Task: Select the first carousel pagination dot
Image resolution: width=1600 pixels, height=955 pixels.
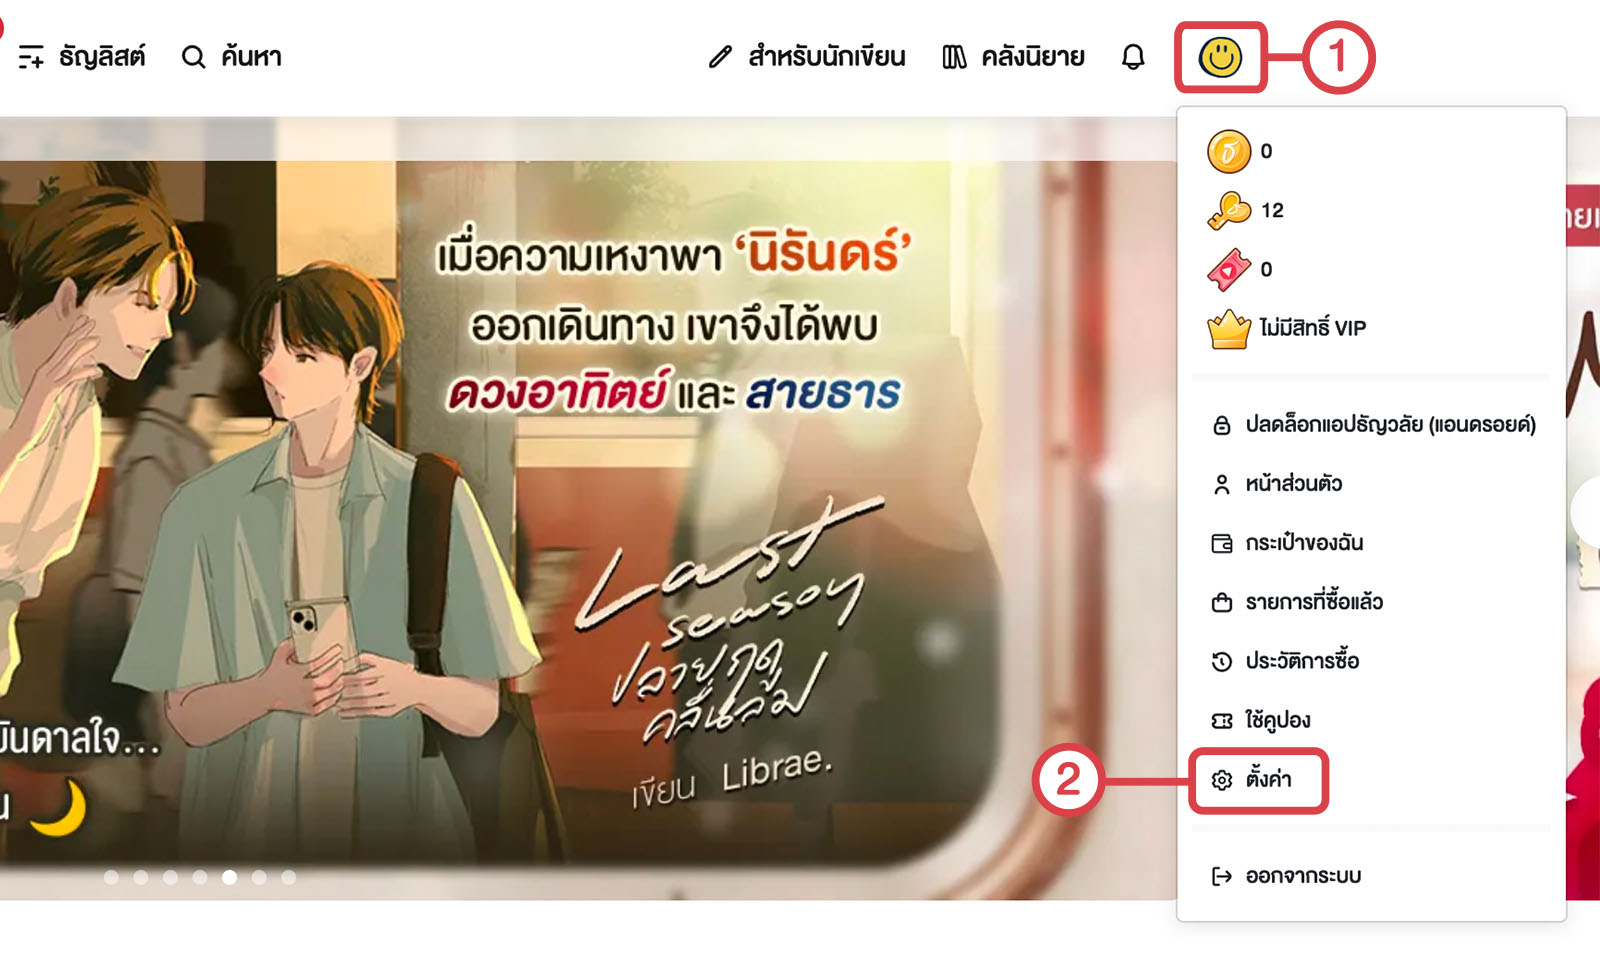Action: coord(111,877)
